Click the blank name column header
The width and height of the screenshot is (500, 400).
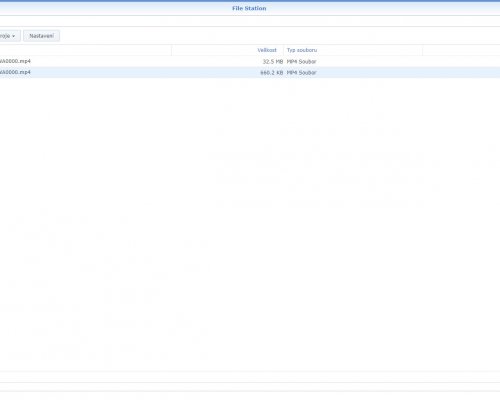pos(85,50)
